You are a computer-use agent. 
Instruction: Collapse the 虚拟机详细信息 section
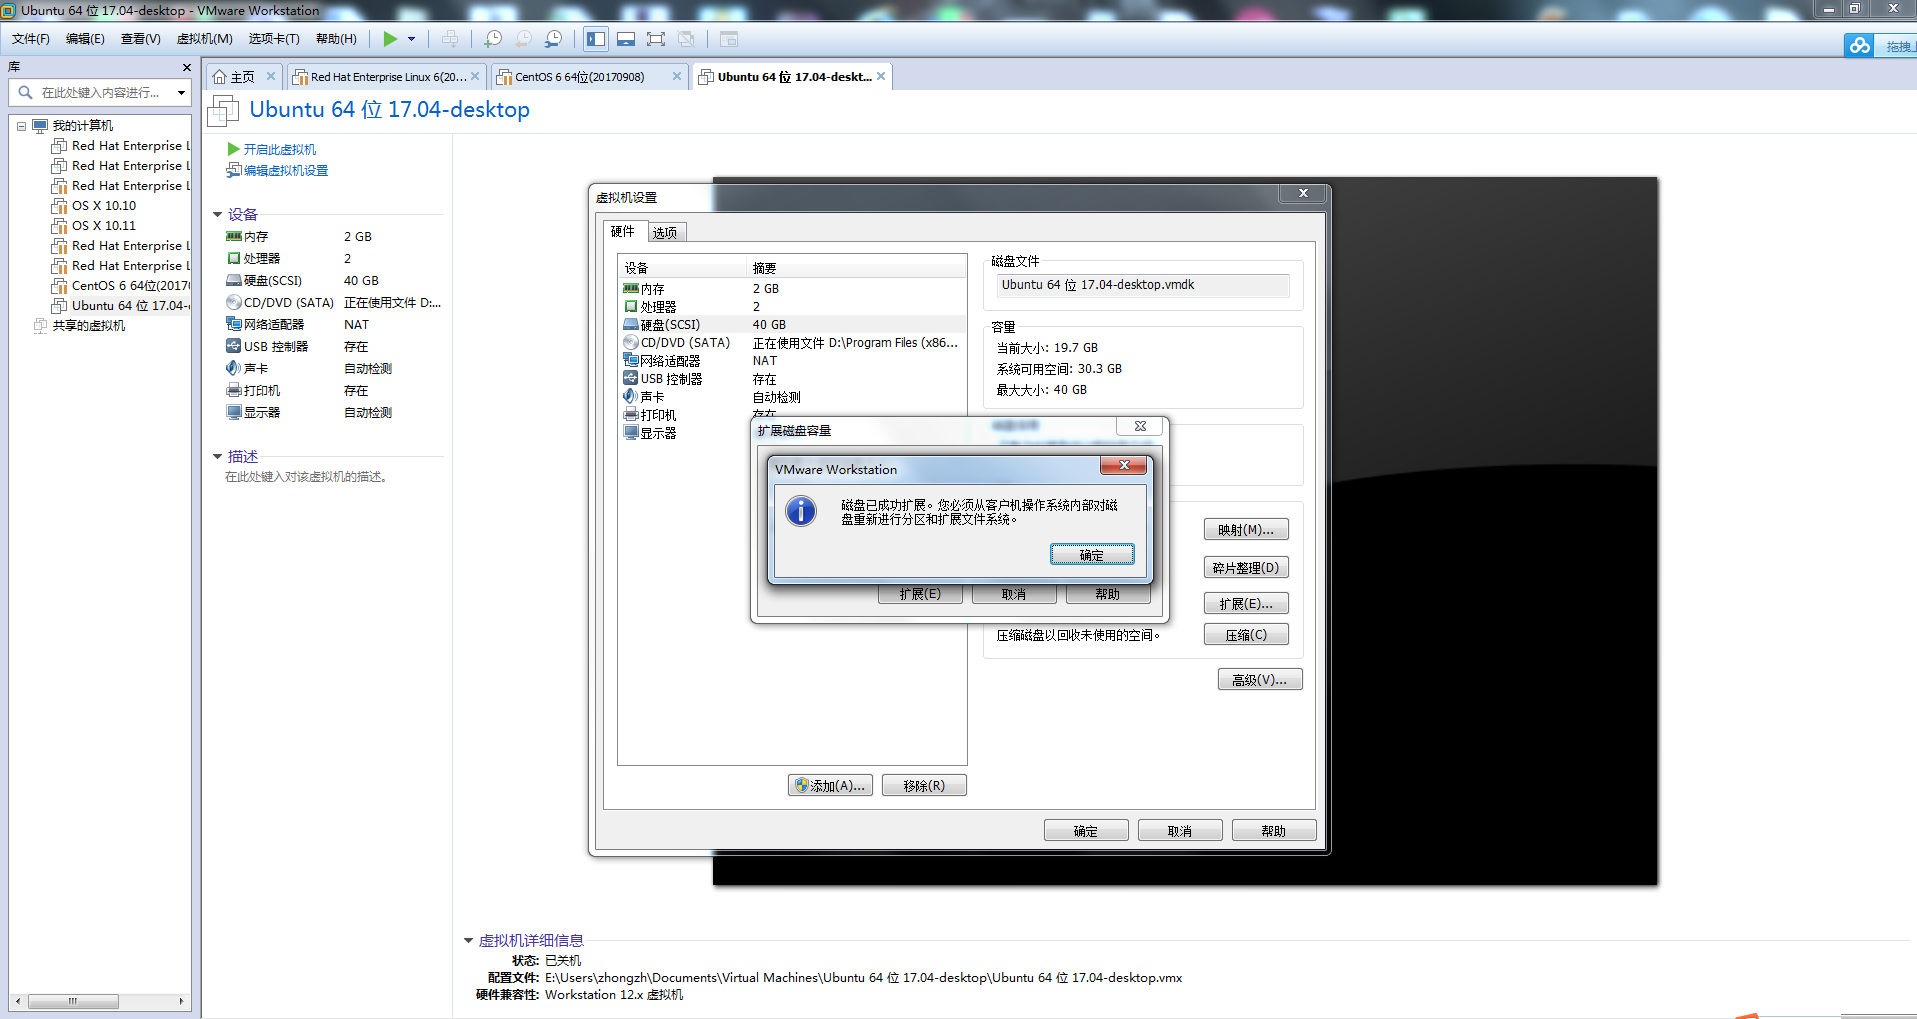pos(468,941)
